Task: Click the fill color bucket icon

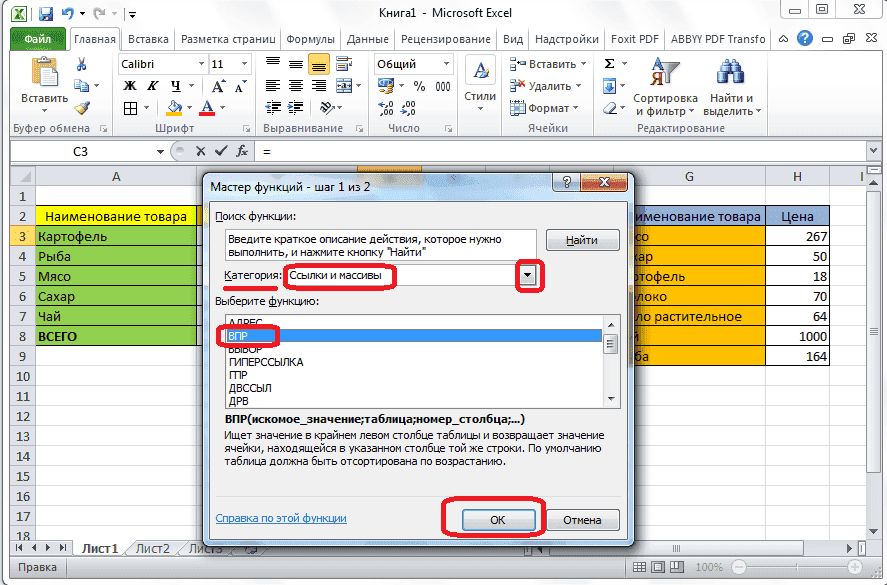Action: tap(174, 108)
